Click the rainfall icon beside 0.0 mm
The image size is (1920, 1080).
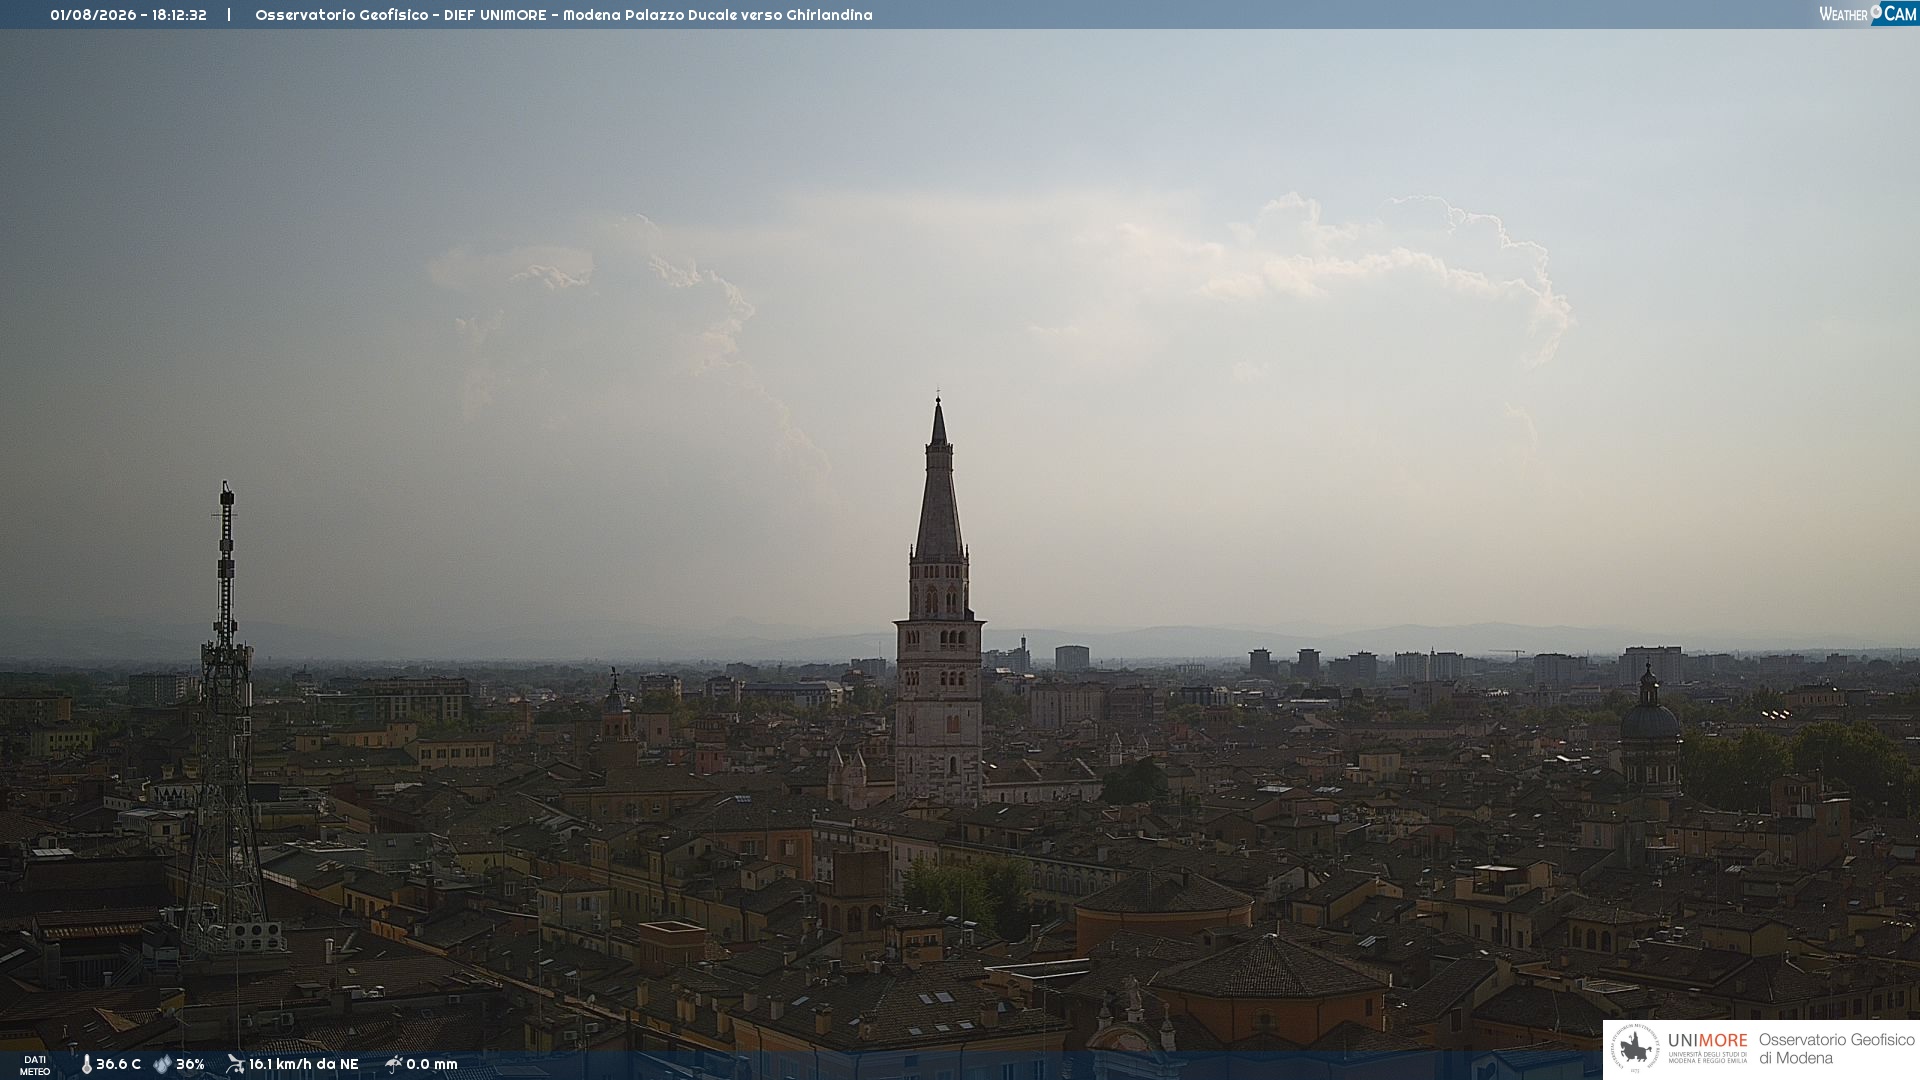point(393,1064)
